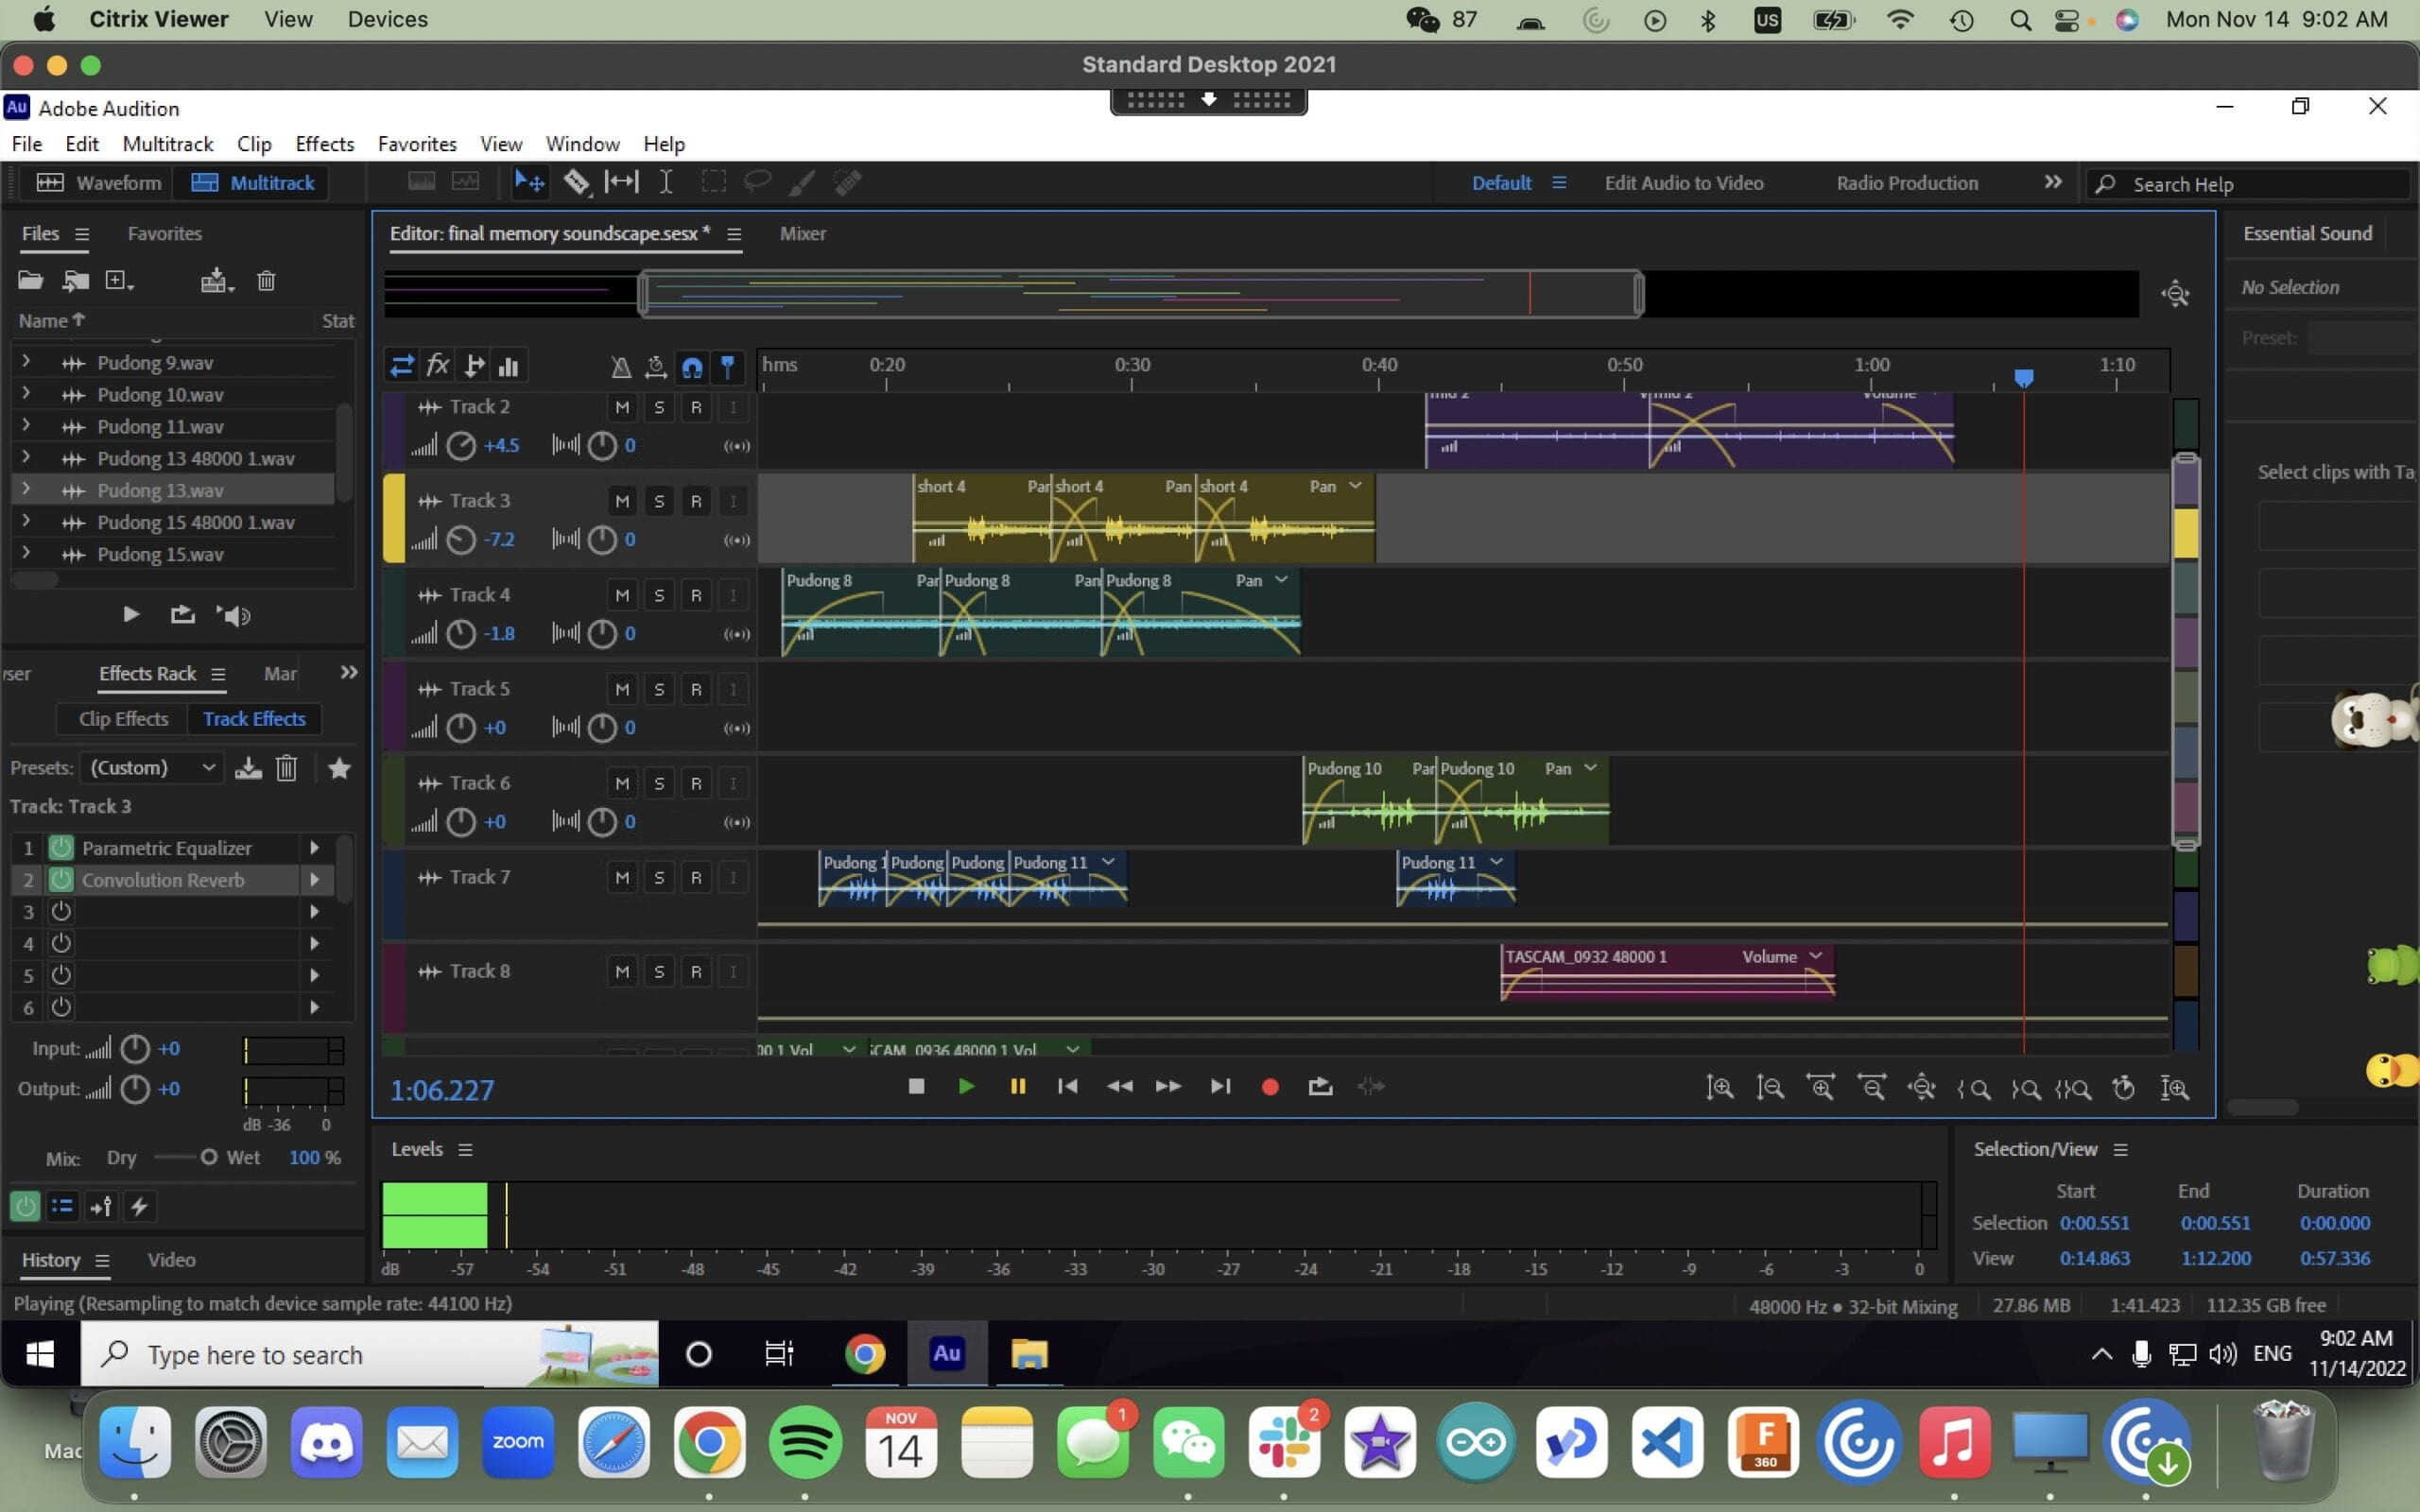Select the Razor tool
Image resolution: width=2420 pixels, height=1512 pixels.
click(x=576, y=182)
